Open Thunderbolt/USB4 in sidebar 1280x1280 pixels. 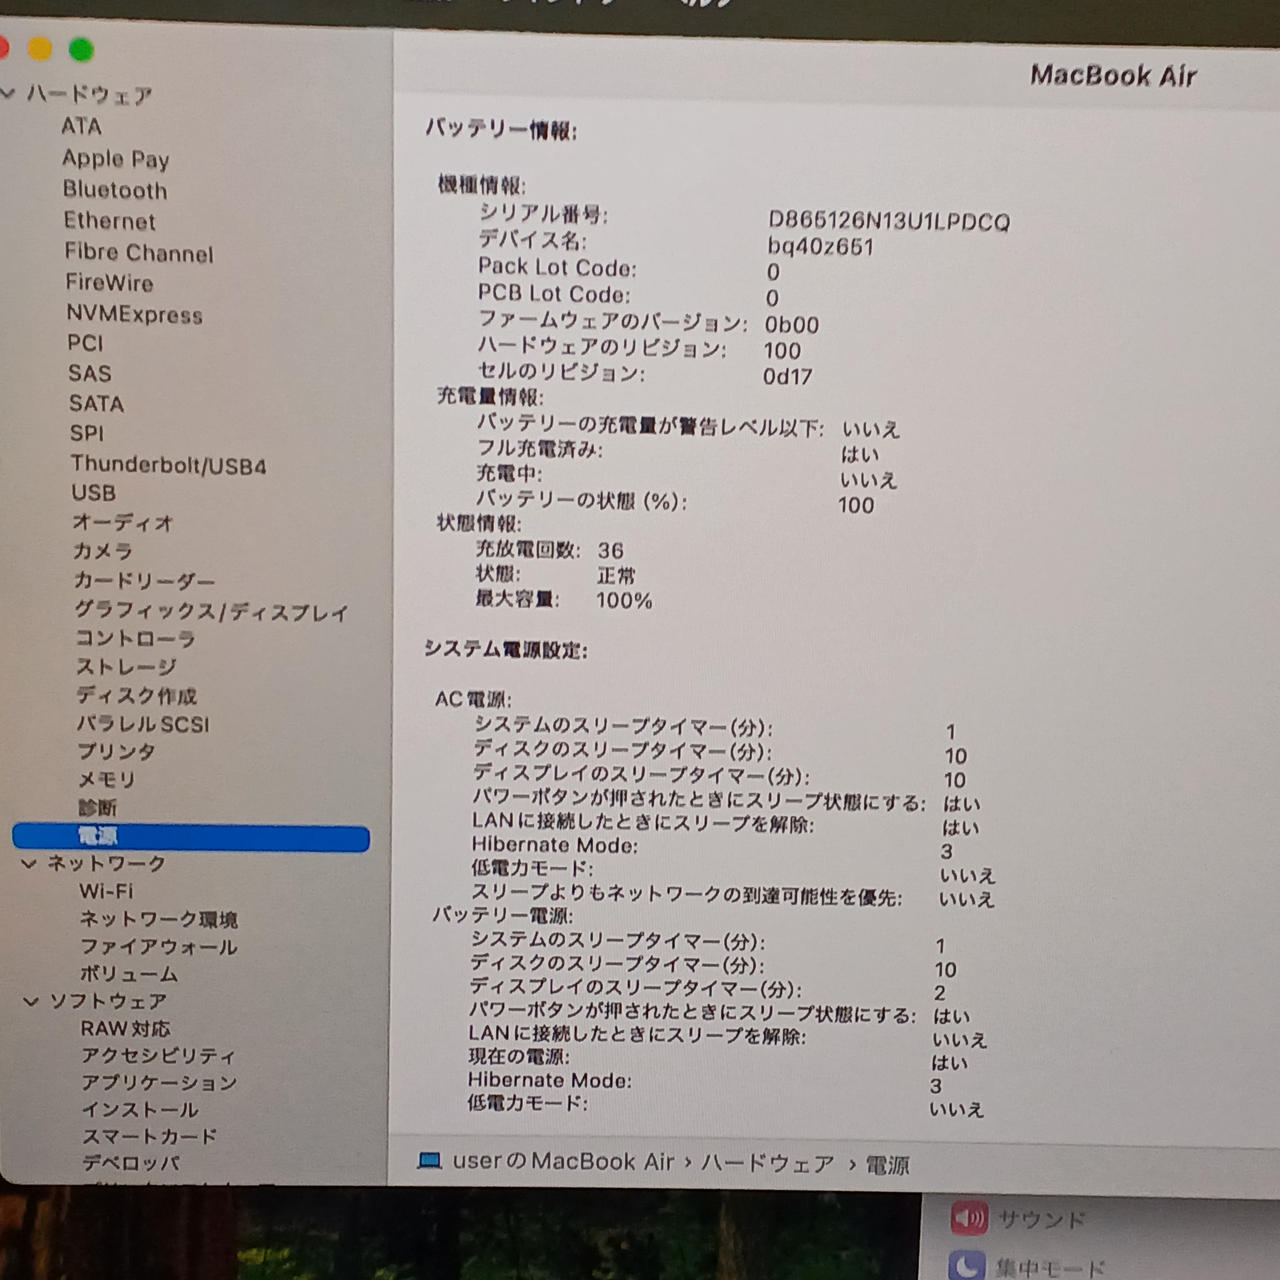(168, 465)
